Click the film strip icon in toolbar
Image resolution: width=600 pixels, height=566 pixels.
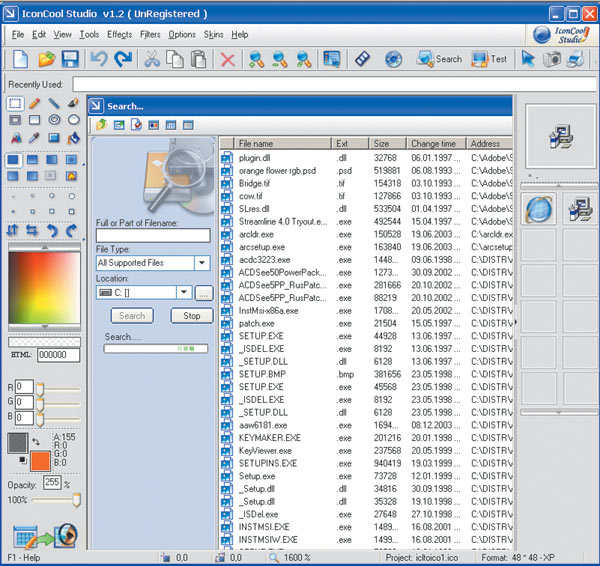[x=362, y=59]
